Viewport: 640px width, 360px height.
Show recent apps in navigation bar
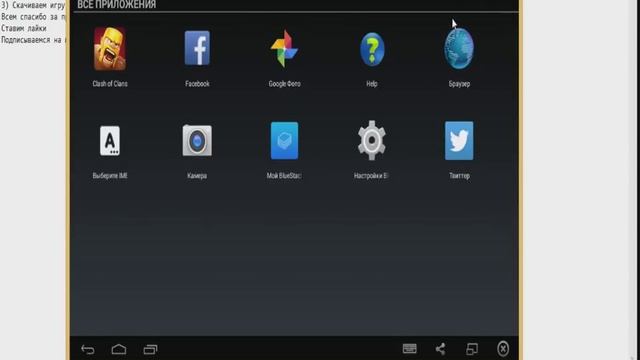tap(150, 349)
